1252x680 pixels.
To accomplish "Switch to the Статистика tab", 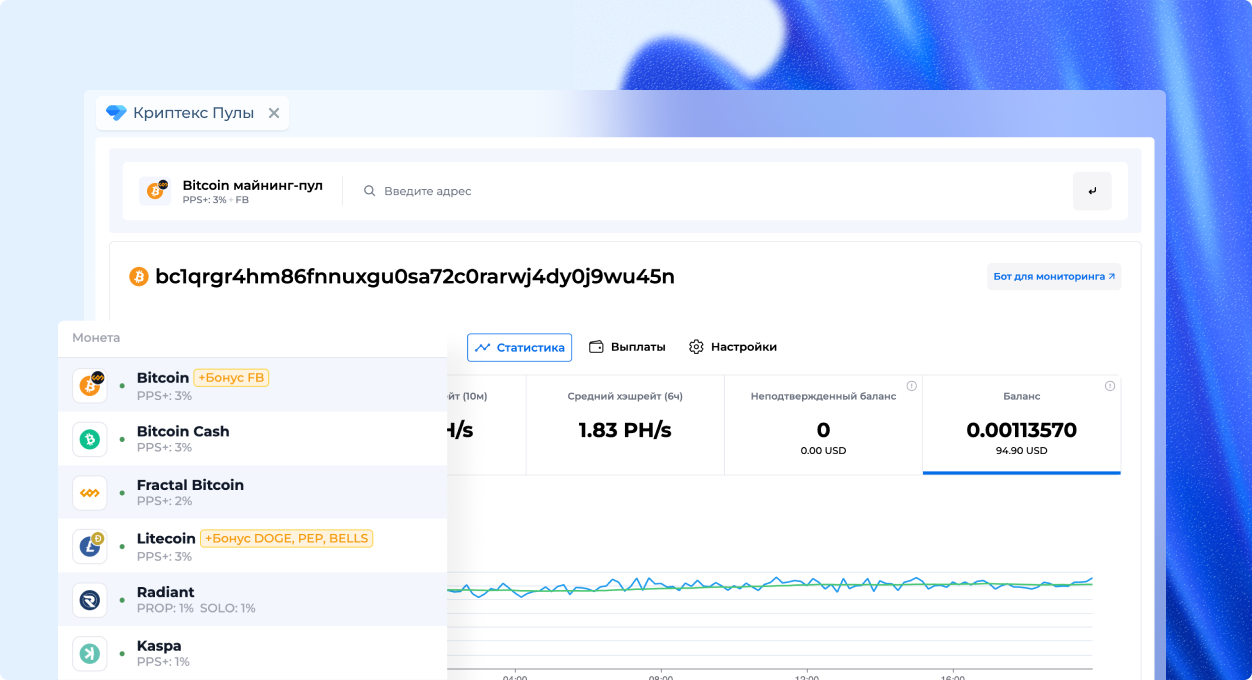I will [519, 347].
